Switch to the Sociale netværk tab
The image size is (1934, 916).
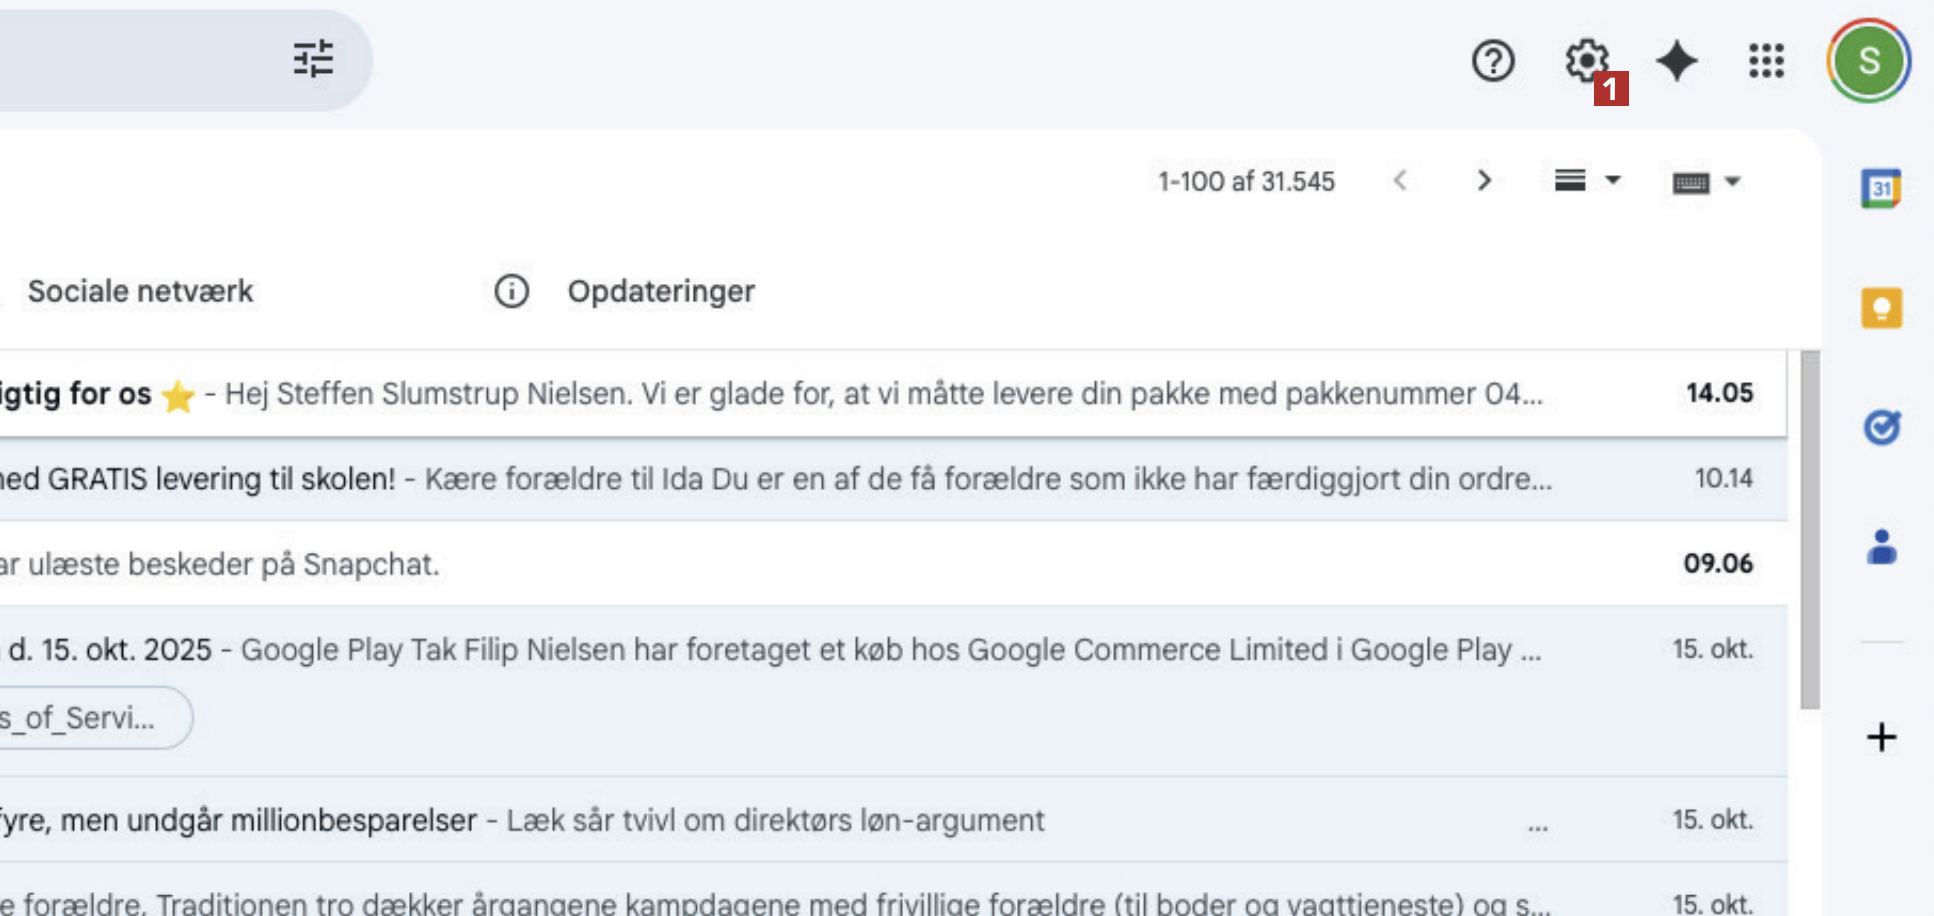point(141,291)
